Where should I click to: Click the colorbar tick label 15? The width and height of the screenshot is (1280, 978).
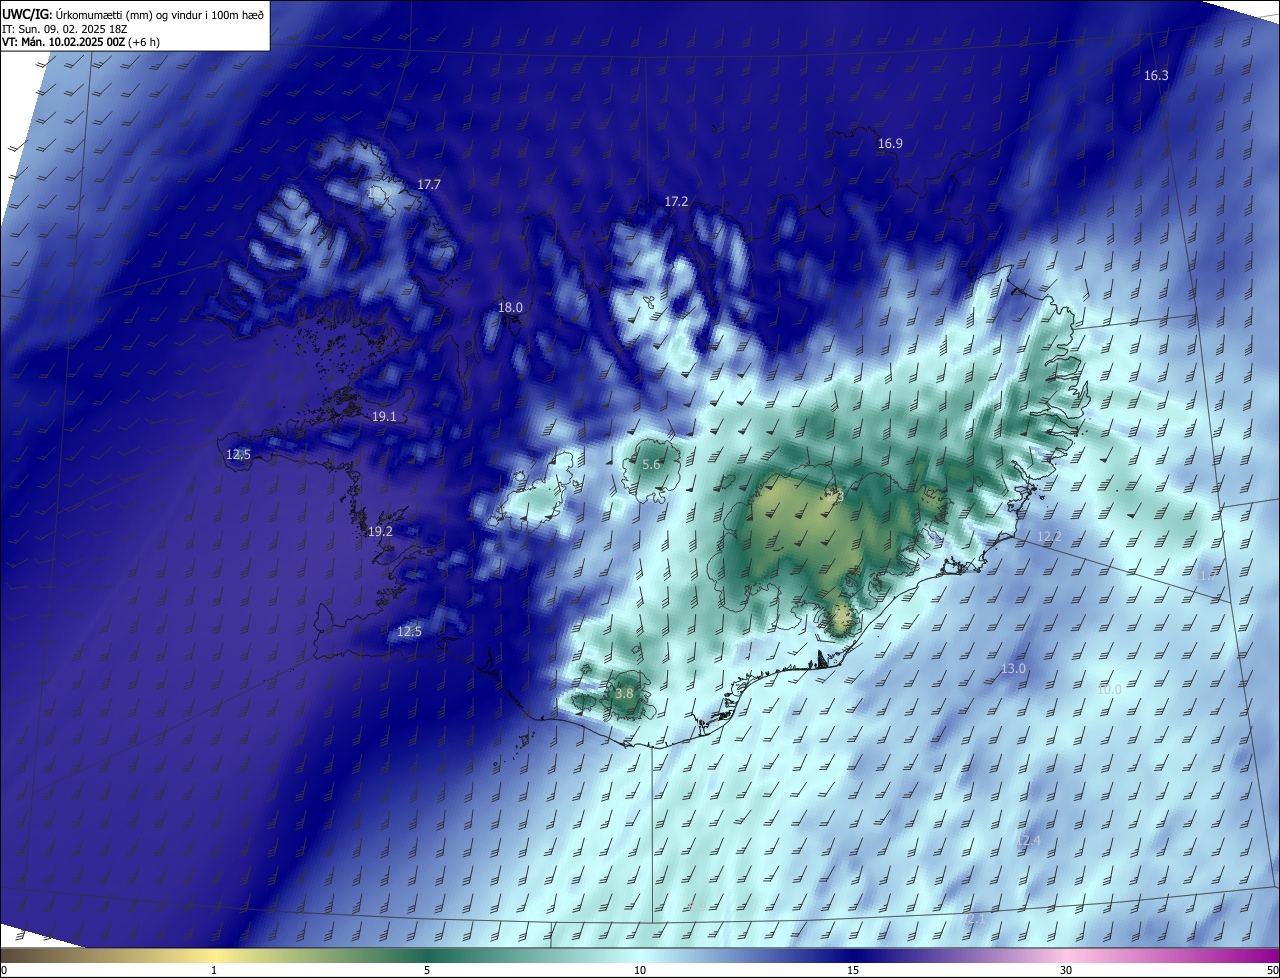pos(853,971)
